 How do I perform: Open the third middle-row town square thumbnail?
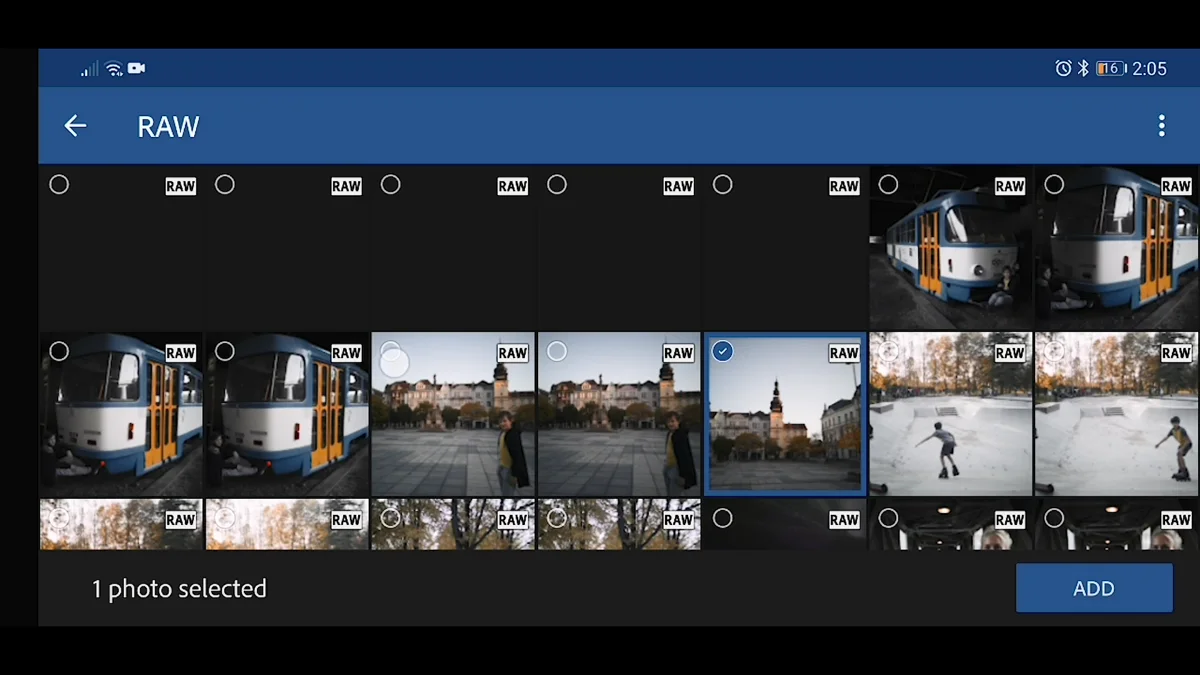pyautogui.click(x=453, y=414)
